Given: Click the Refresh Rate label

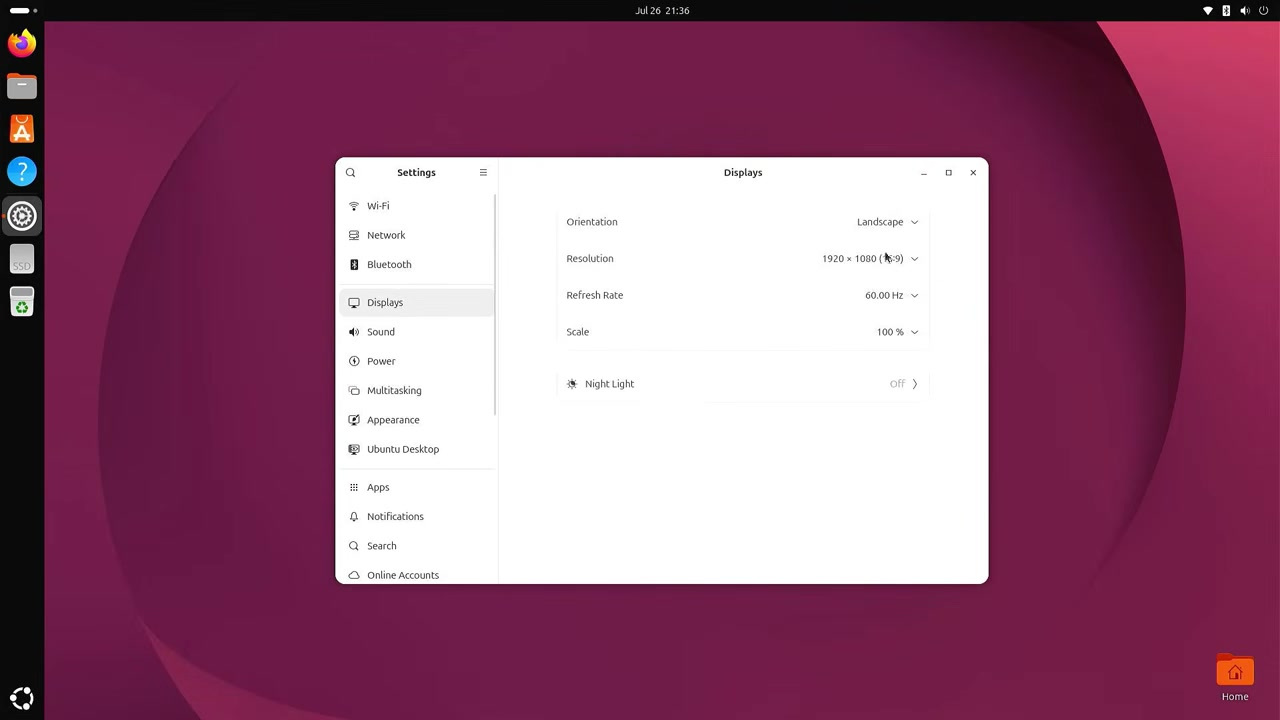Looking at the screenshot, I should (595, 295).
